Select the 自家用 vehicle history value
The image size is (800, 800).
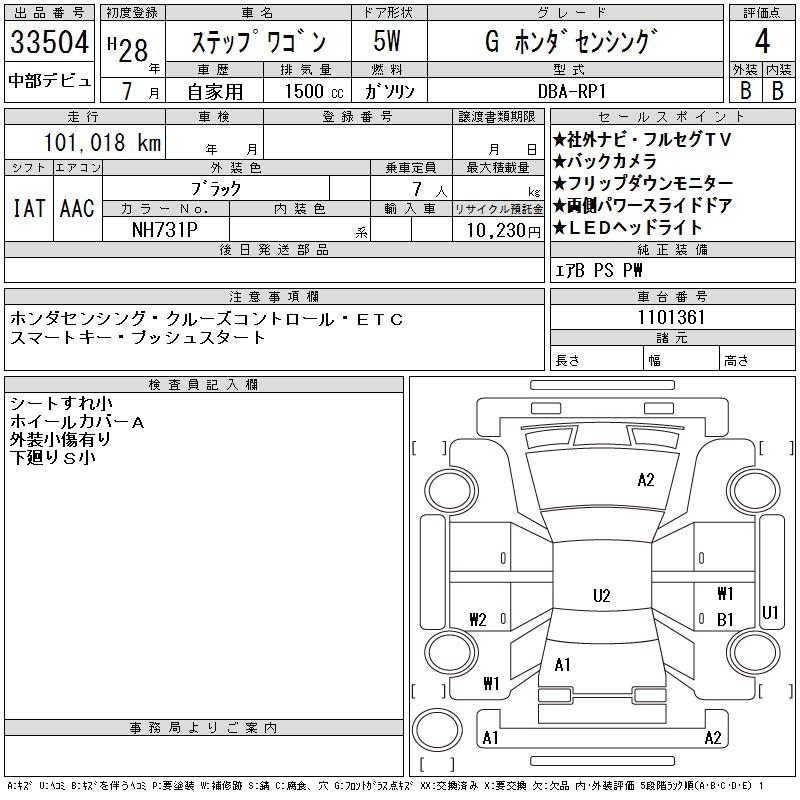click(215, 92)
